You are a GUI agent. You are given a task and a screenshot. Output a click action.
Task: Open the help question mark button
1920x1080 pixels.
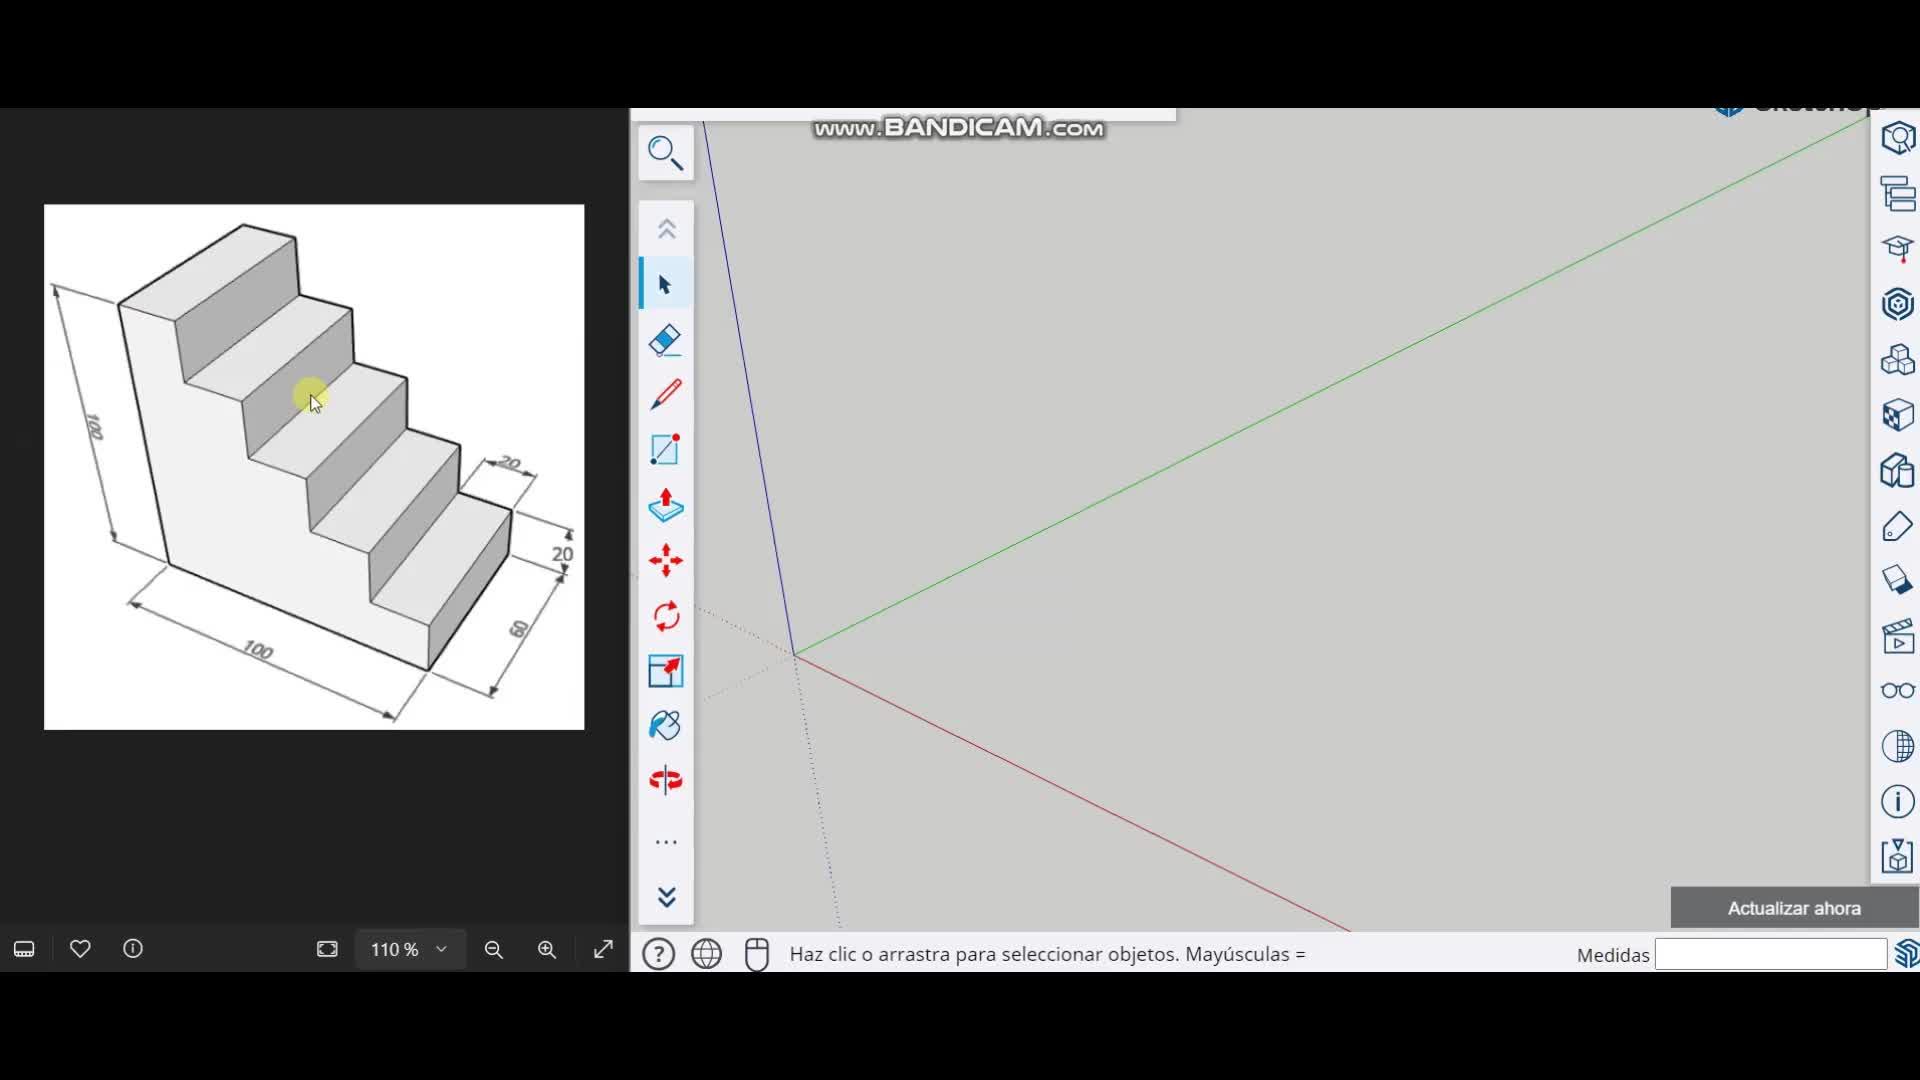658,954
